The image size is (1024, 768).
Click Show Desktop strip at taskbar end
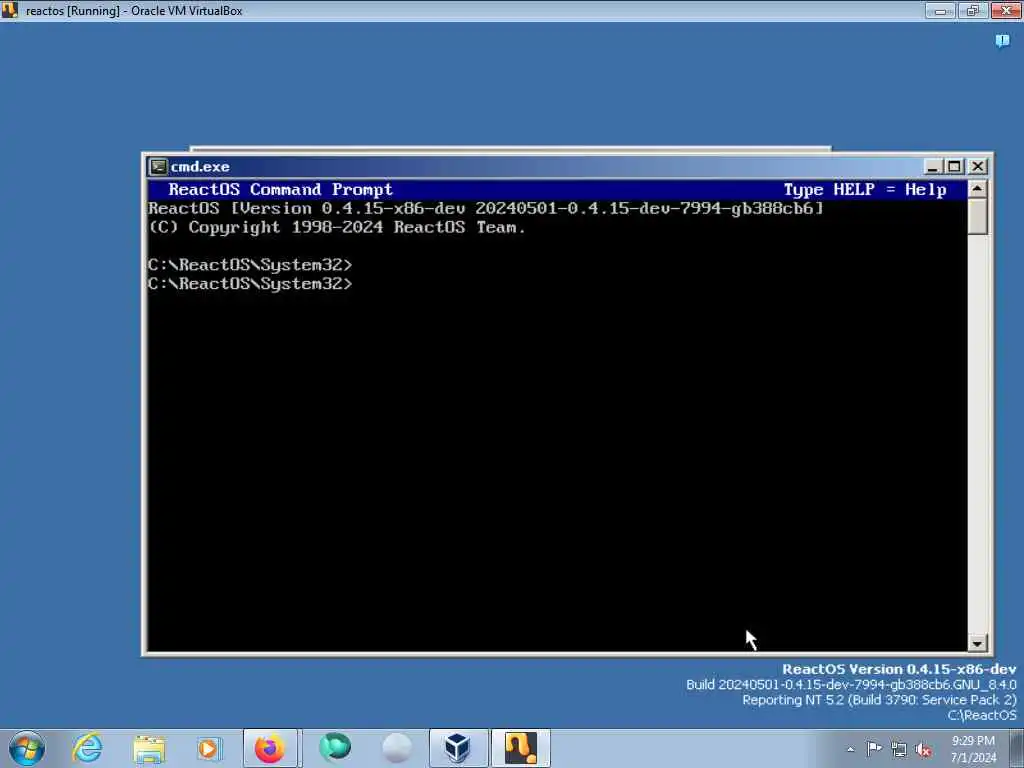(1017, 748)
